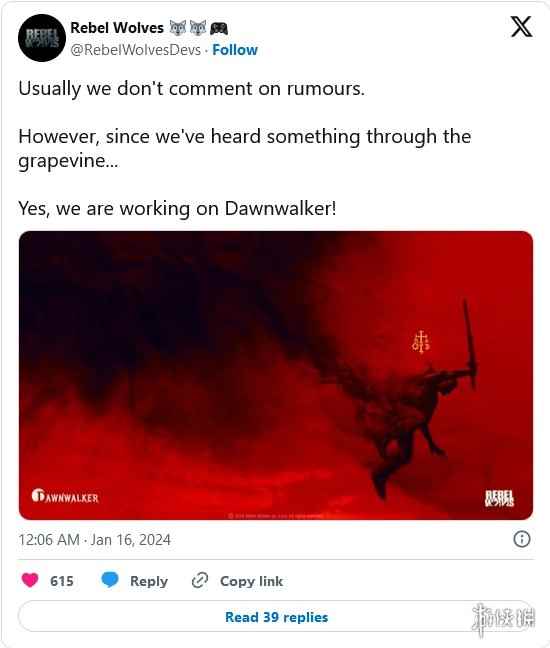Click the Copy link text
The height and width of the screenshot is (648, 550).
coord(251,581)
